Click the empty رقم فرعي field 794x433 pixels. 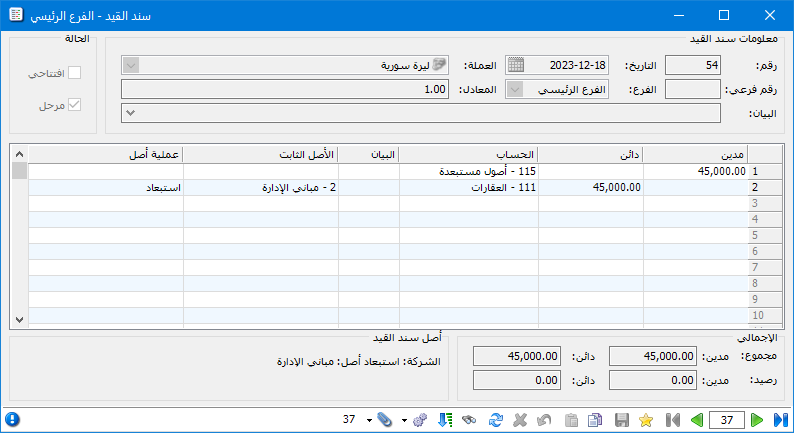click(692, 90)
